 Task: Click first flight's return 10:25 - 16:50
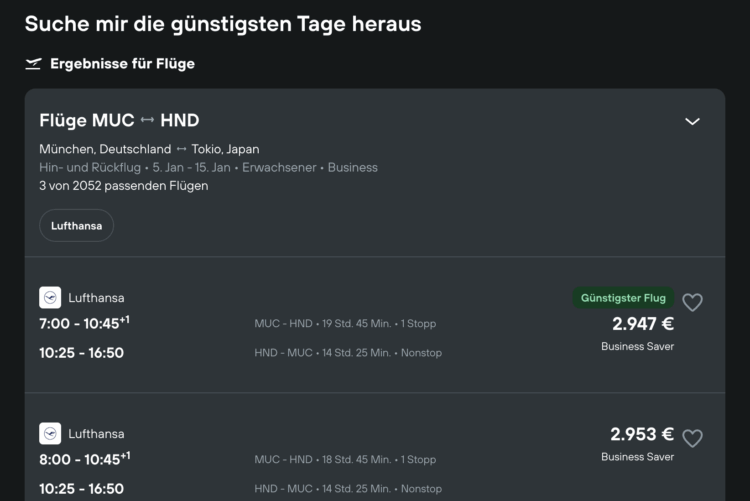[x=81, y=352]
